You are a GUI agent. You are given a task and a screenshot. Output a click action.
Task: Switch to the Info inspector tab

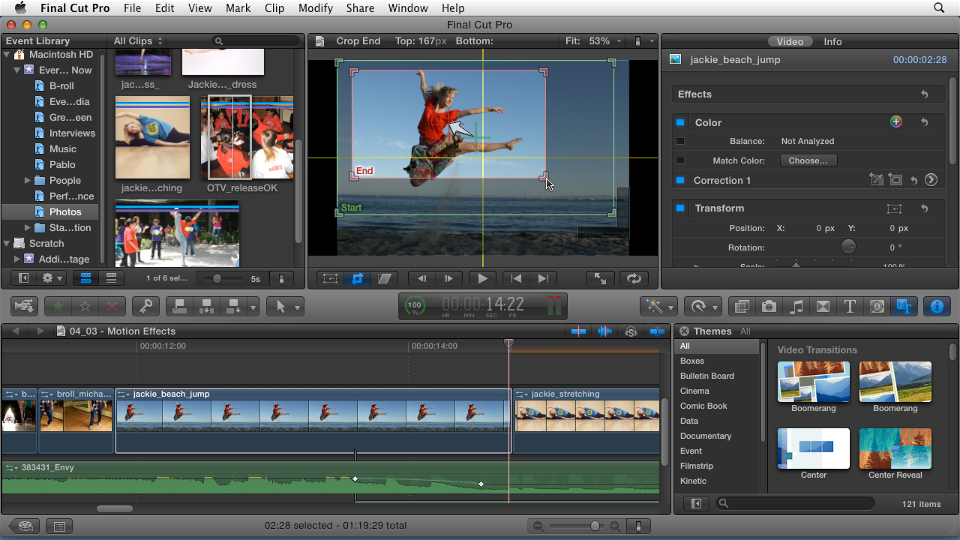pos(832,41)
